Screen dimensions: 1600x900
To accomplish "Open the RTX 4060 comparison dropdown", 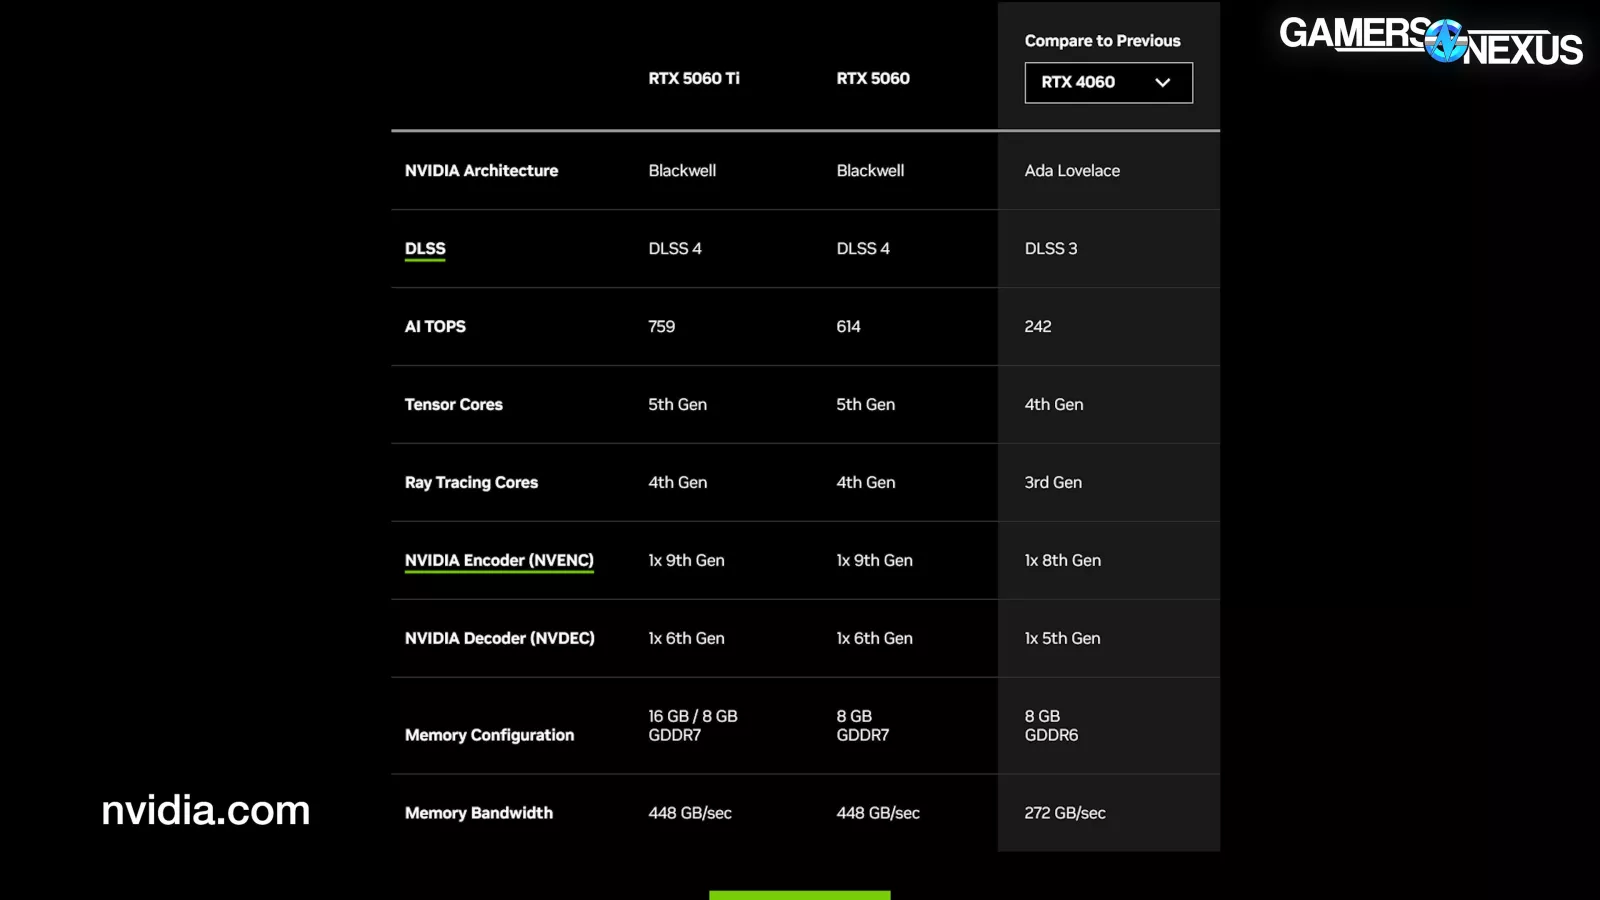I will (x=1107, y=83).
